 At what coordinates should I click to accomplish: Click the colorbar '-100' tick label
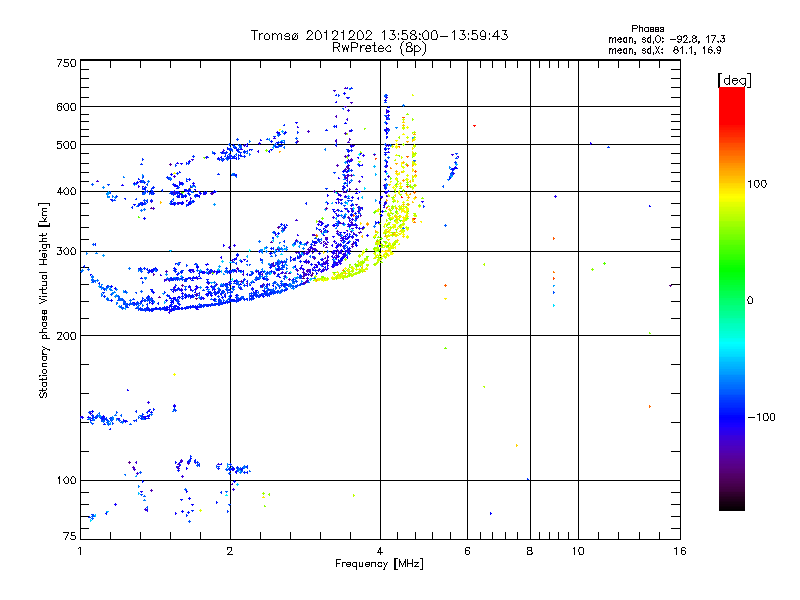pos(761,417)
